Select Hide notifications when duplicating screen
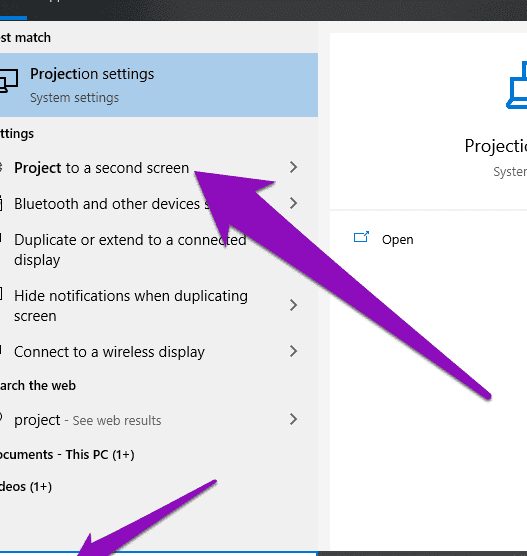The image size is (527, 556). [131, 306]
